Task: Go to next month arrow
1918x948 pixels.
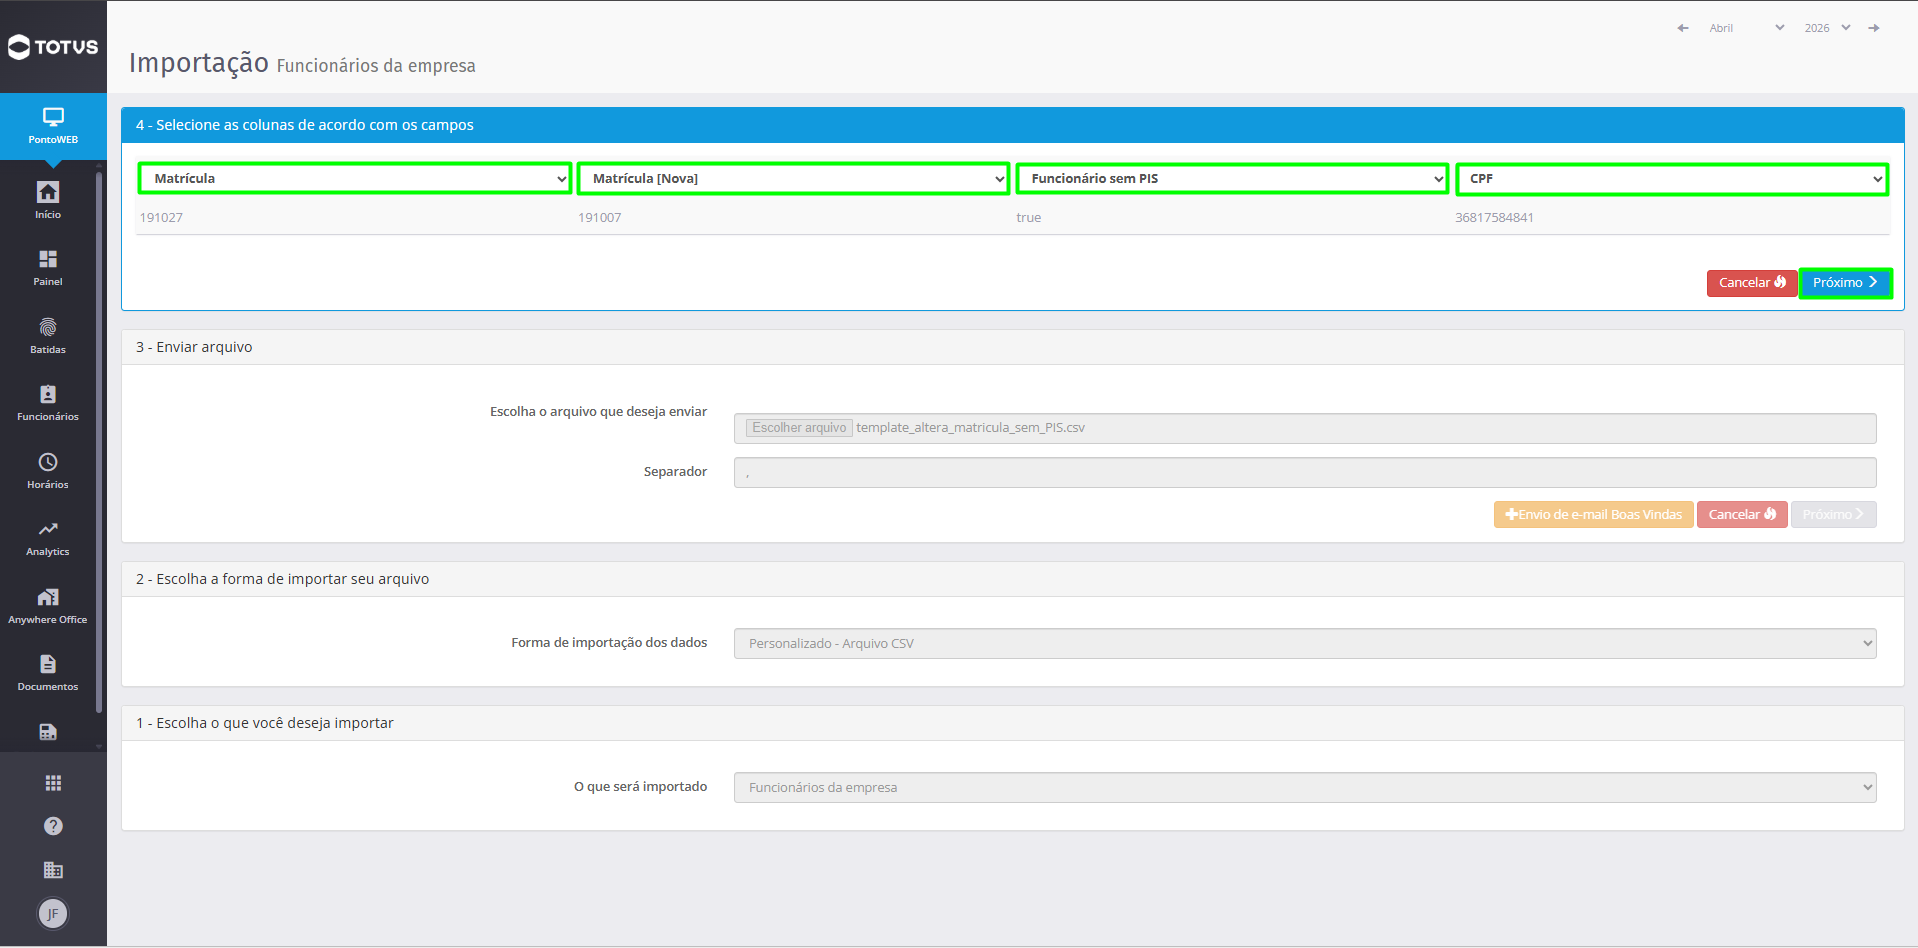Action: pos(1874,28)
